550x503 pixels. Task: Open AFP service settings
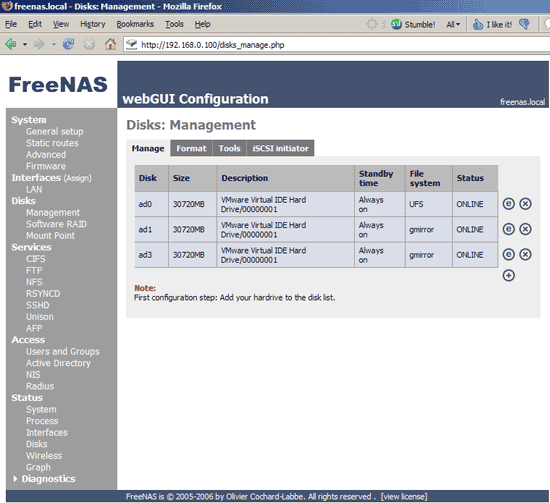click(34, 328)
